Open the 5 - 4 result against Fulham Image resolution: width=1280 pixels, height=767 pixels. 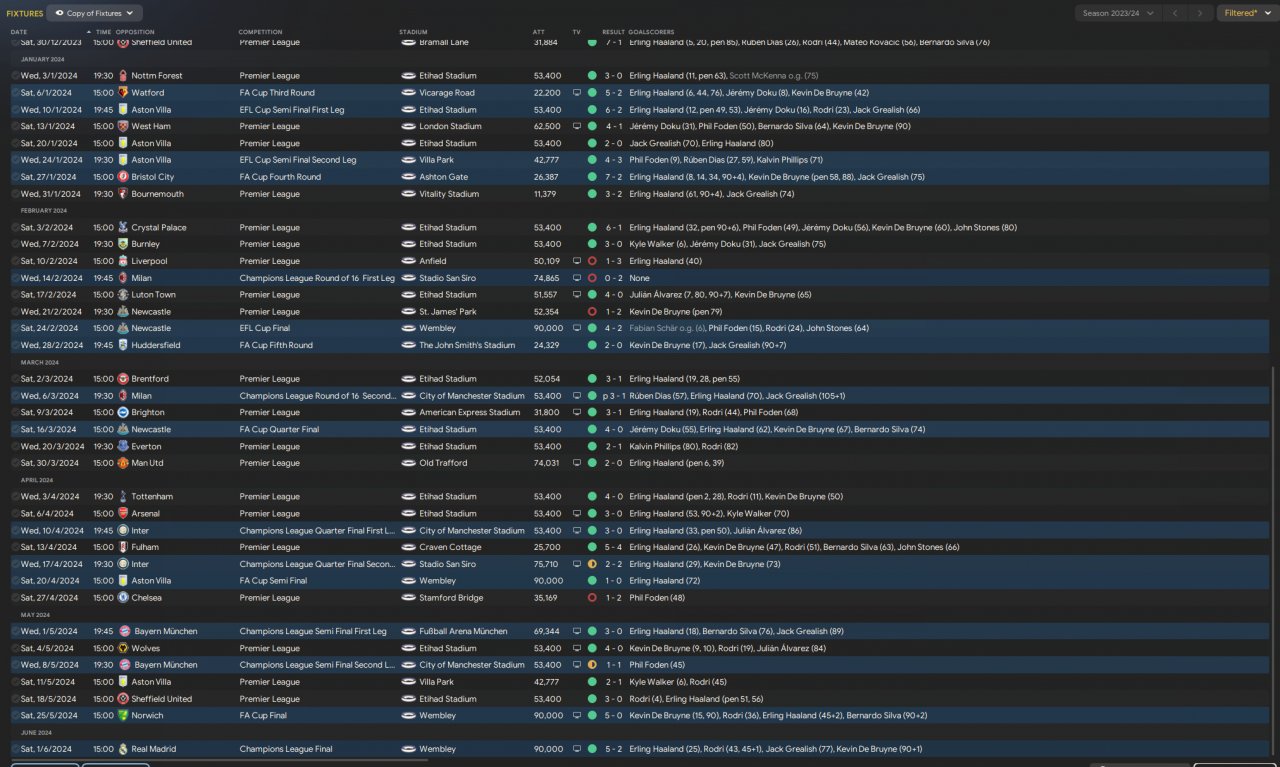[x=613, y=547]
